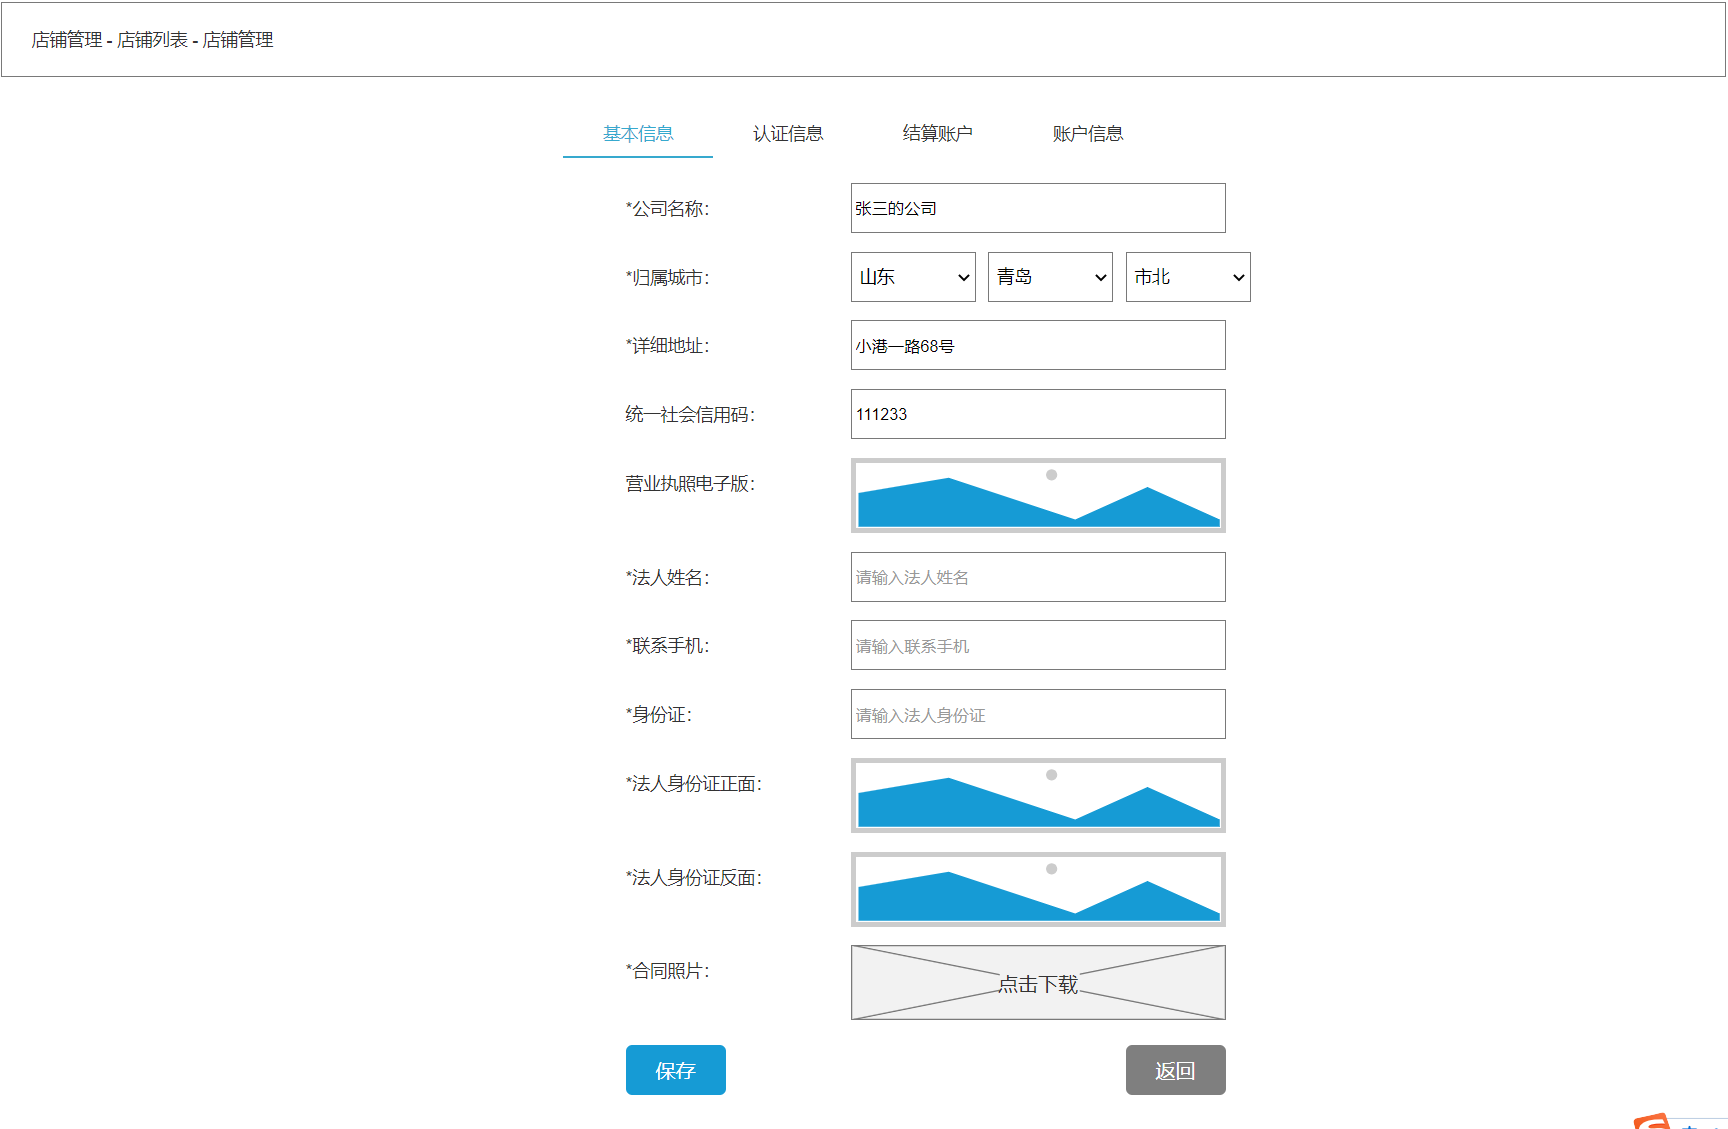The width and height of the screenshot is (1728, 1129).
Task: Click the *法人身份证反面 label
Action: [x=694, y=878]
